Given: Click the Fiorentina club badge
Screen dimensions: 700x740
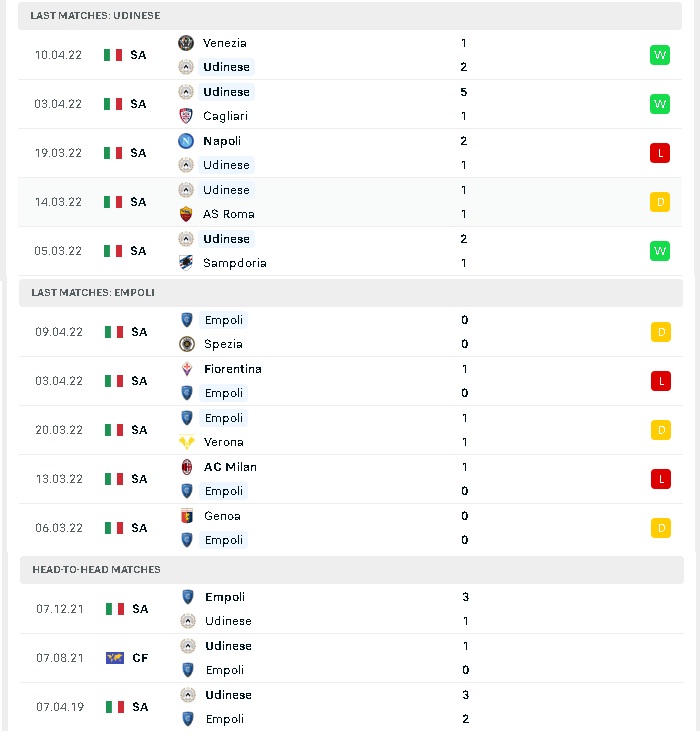Looking at the screenshot, I should (x=187, y=369).
